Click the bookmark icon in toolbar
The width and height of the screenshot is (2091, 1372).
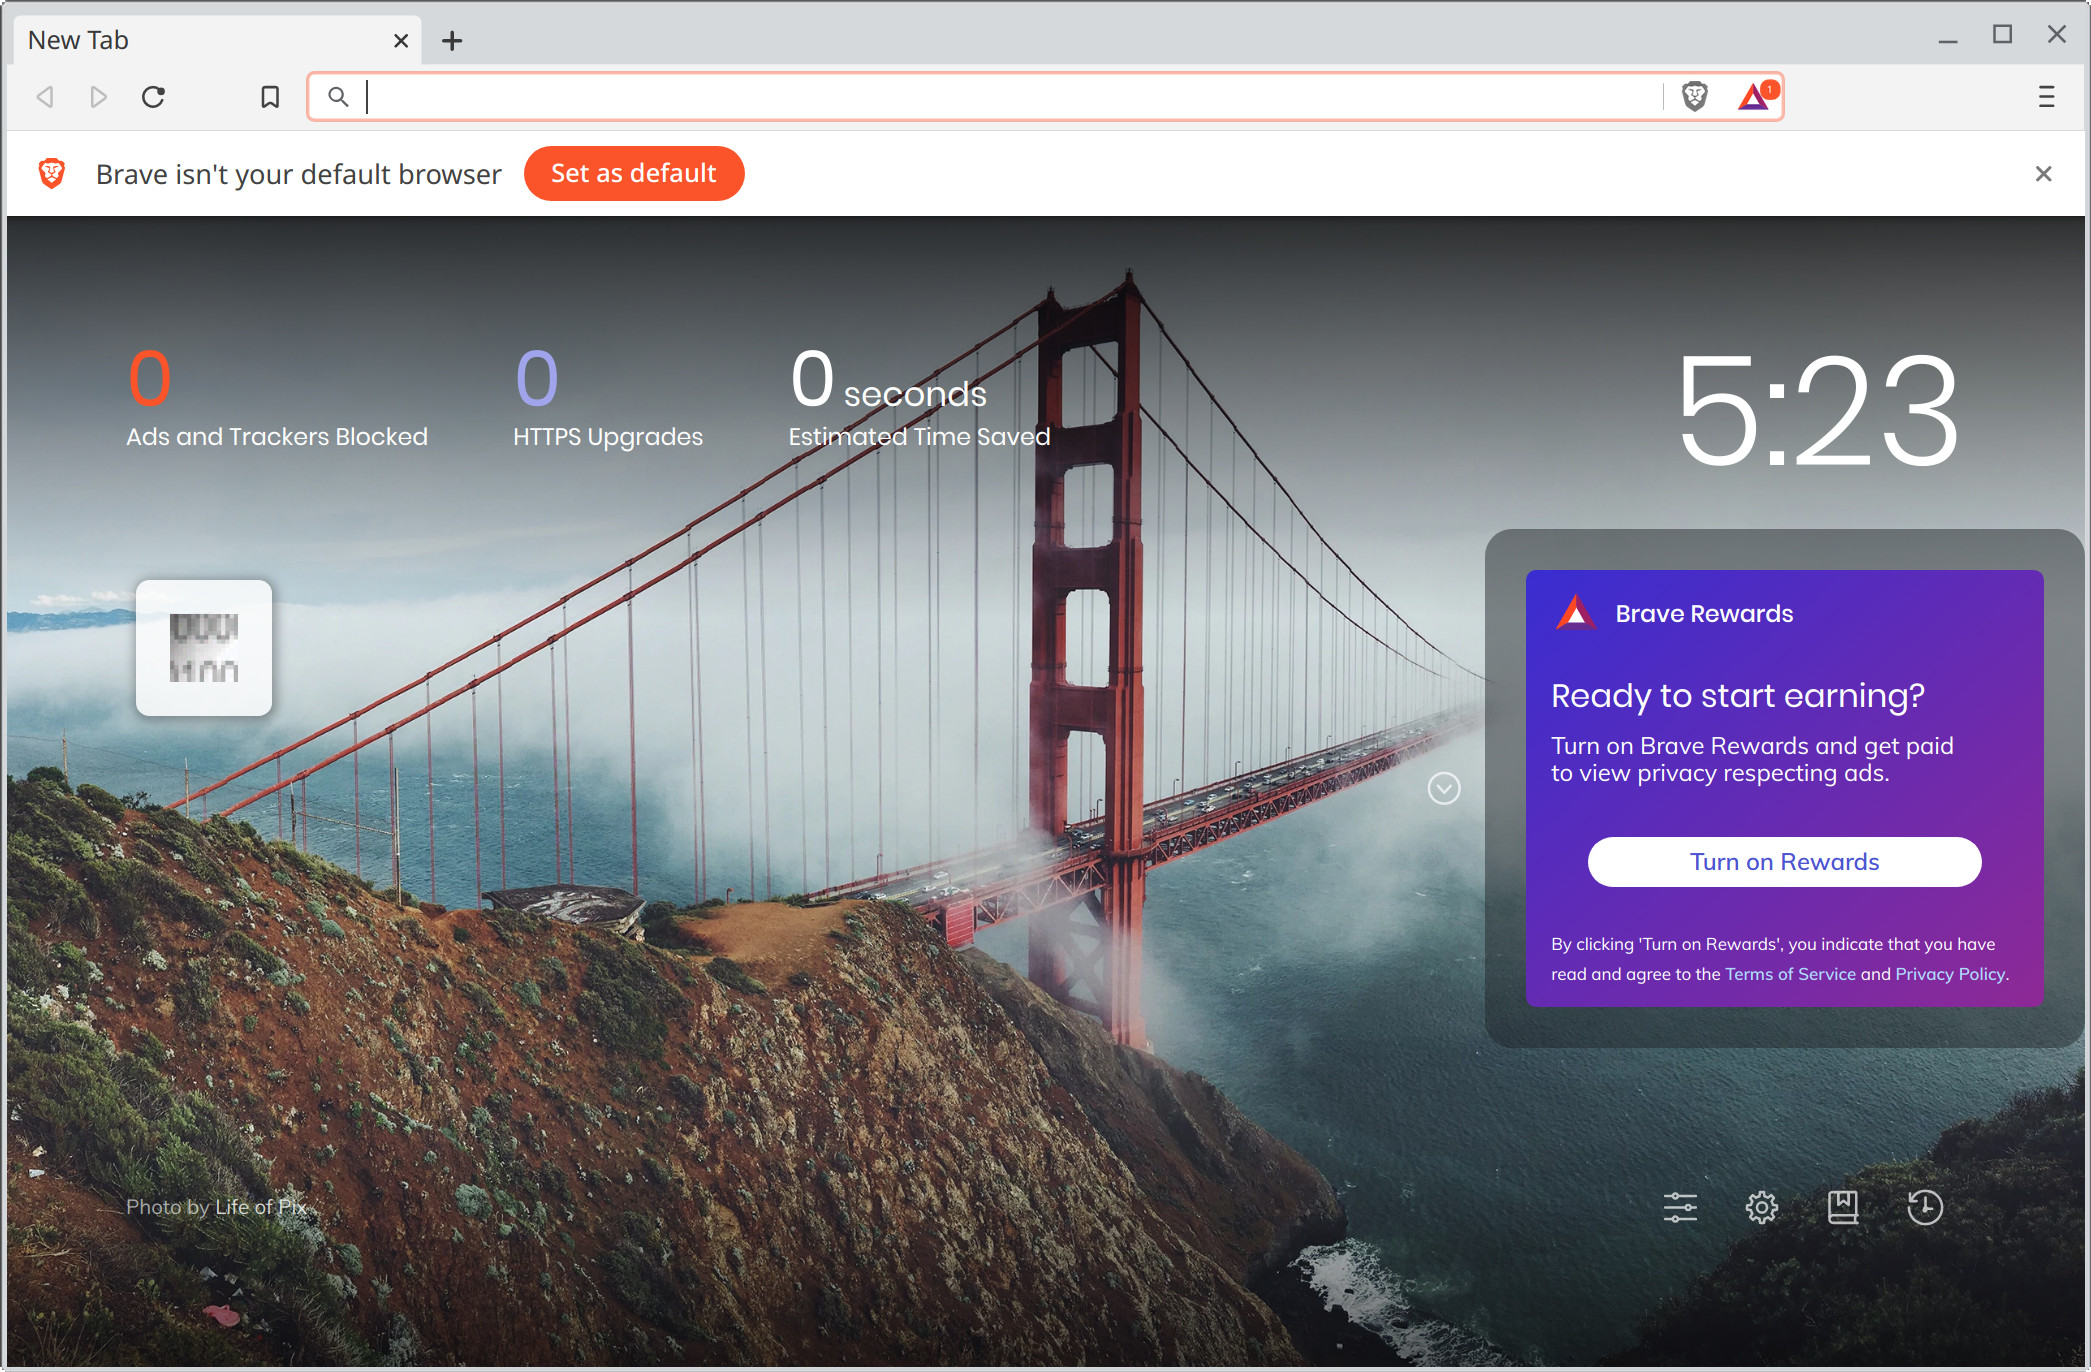coord(269,95)
